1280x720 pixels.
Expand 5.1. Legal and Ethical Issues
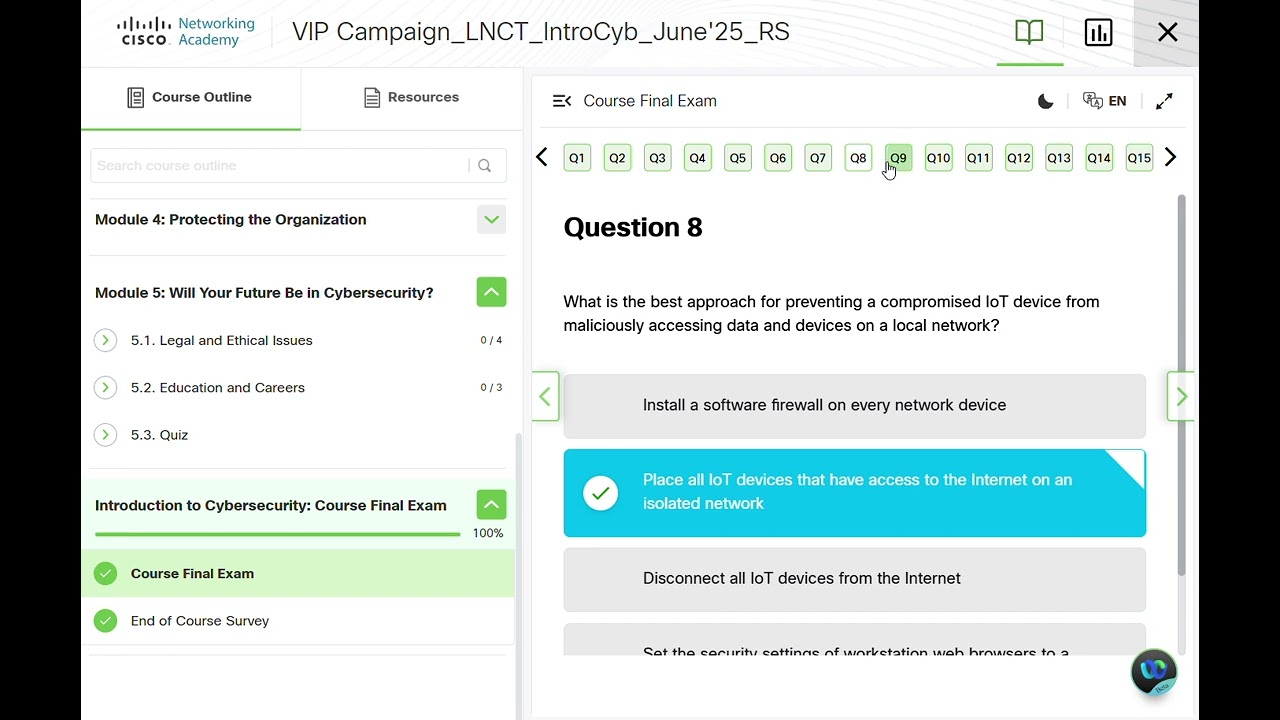click(x=105, y=341)
